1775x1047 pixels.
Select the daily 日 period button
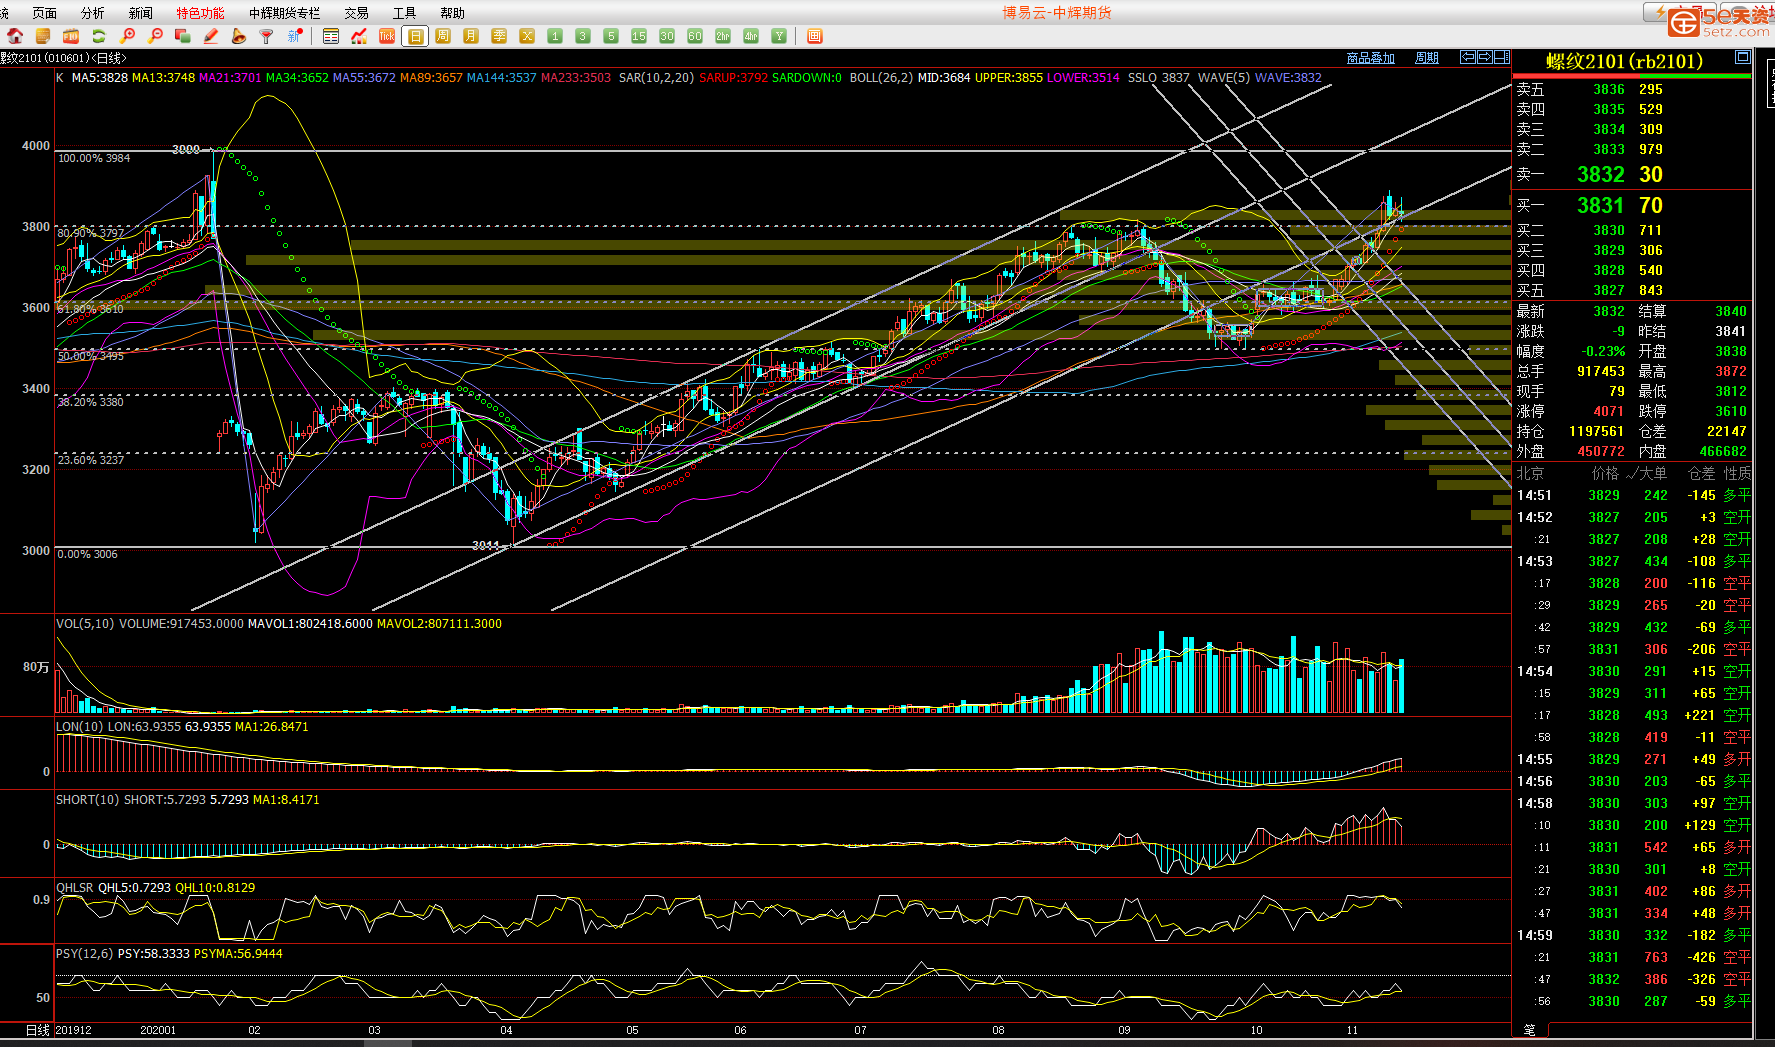[415, 36]
